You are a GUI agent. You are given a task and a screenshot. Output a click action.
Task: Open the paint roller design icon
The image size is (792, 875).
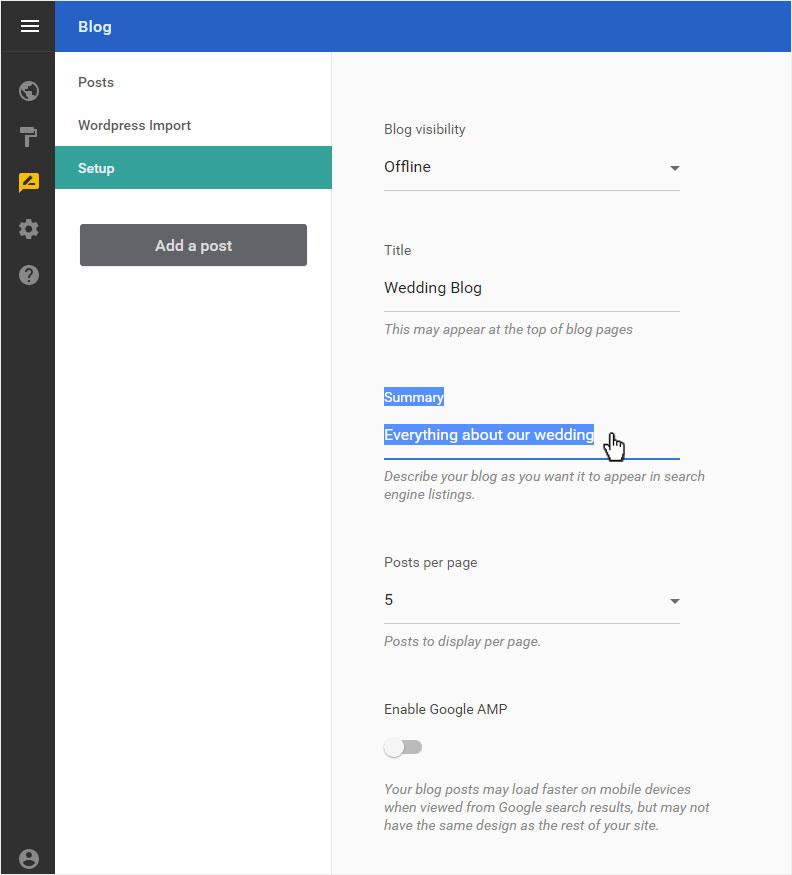(28, 137)
